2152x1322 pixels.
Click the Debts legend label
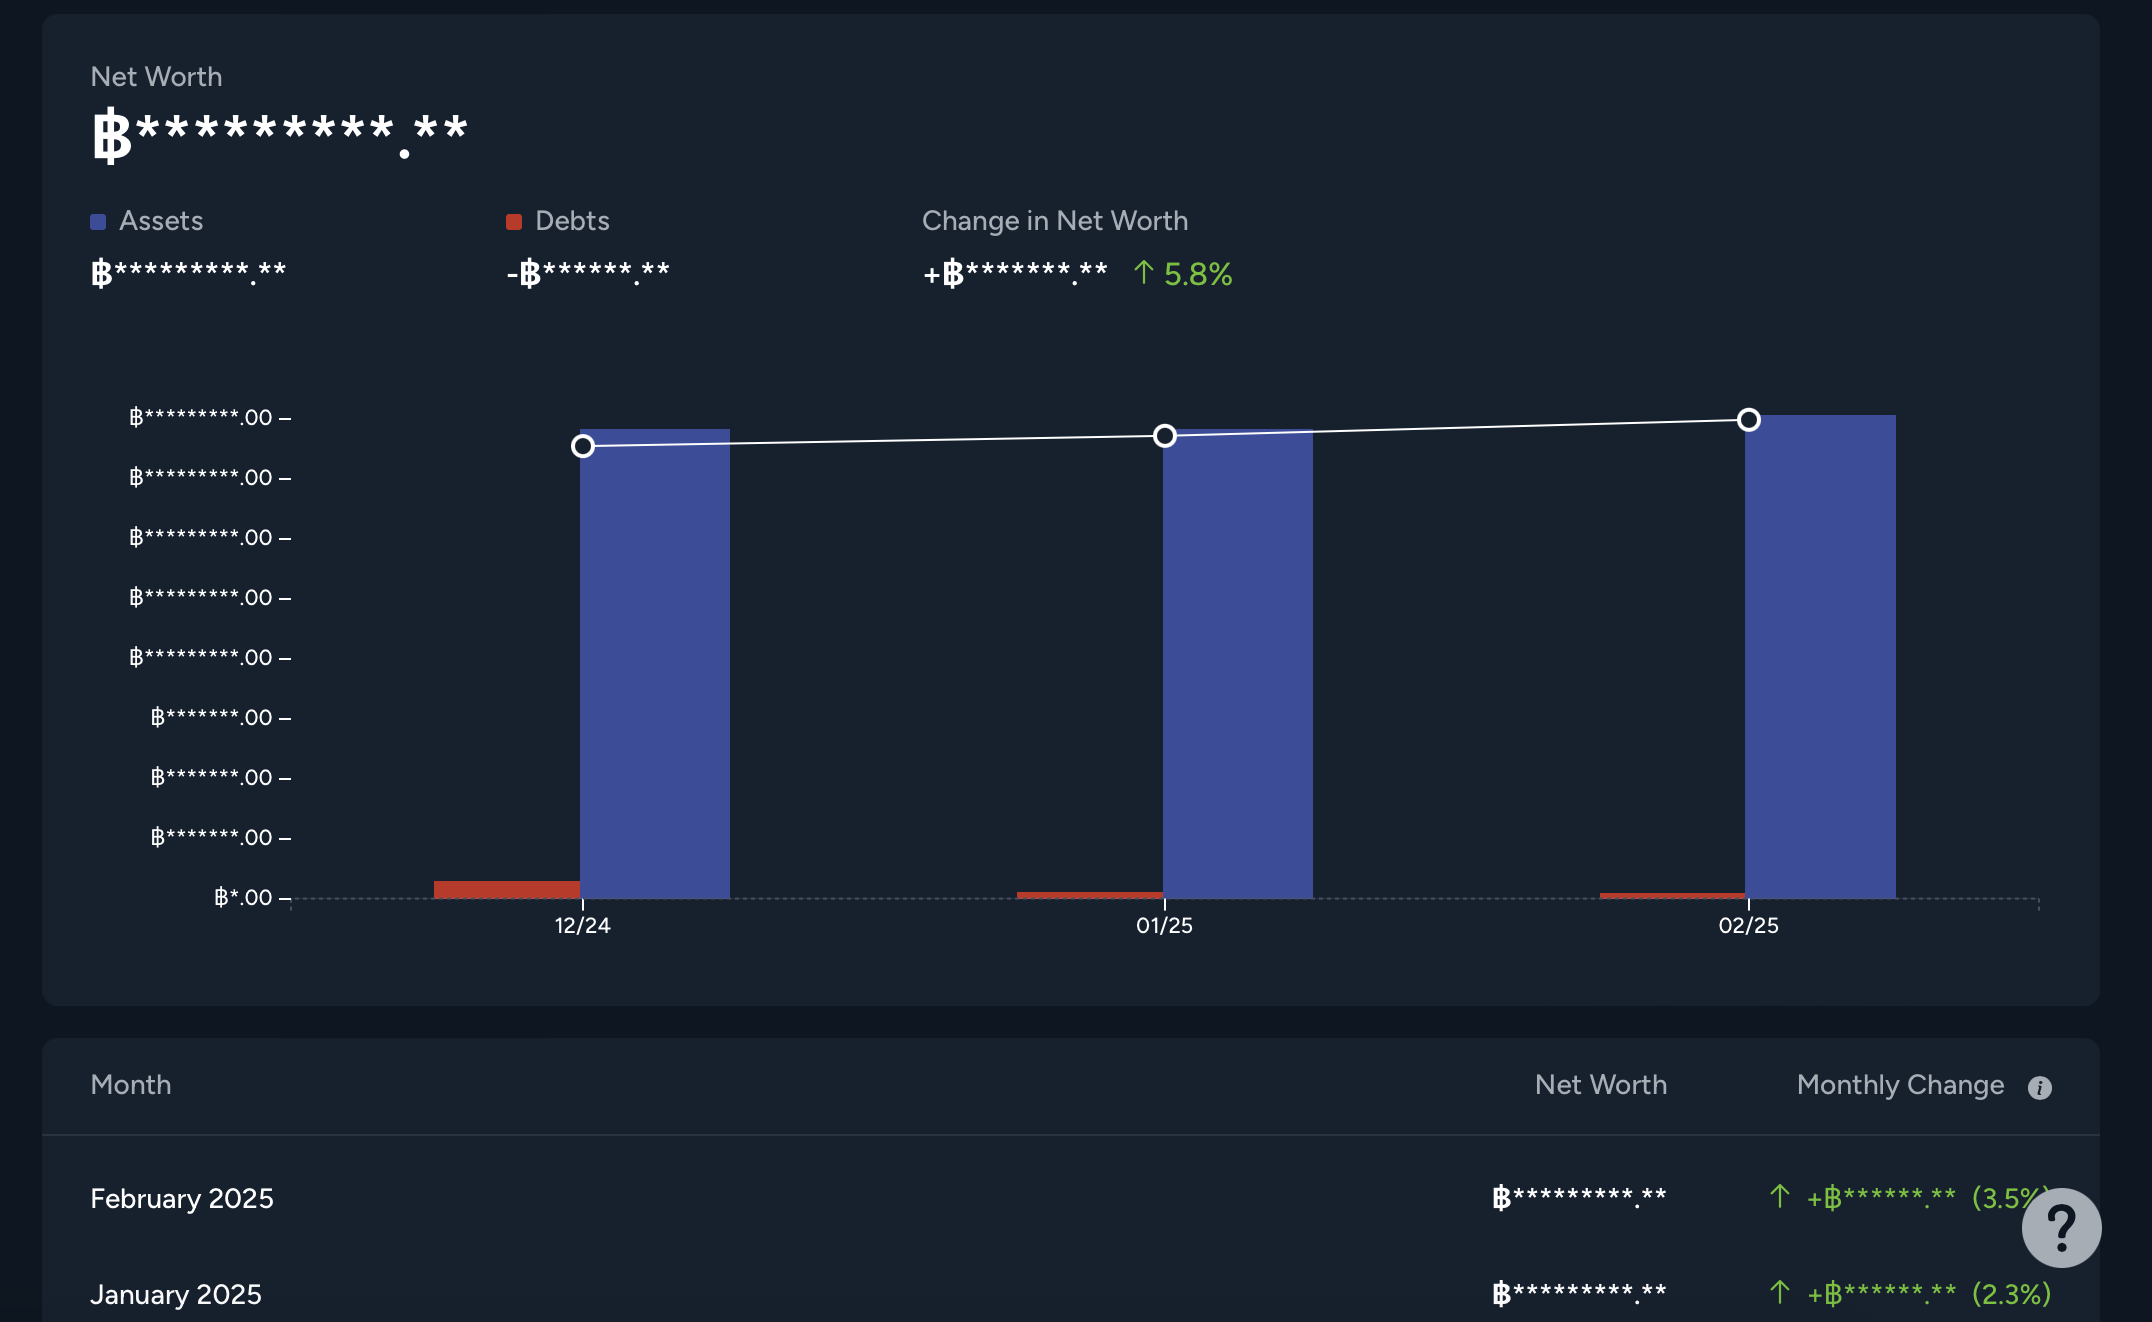pos(572,221)
